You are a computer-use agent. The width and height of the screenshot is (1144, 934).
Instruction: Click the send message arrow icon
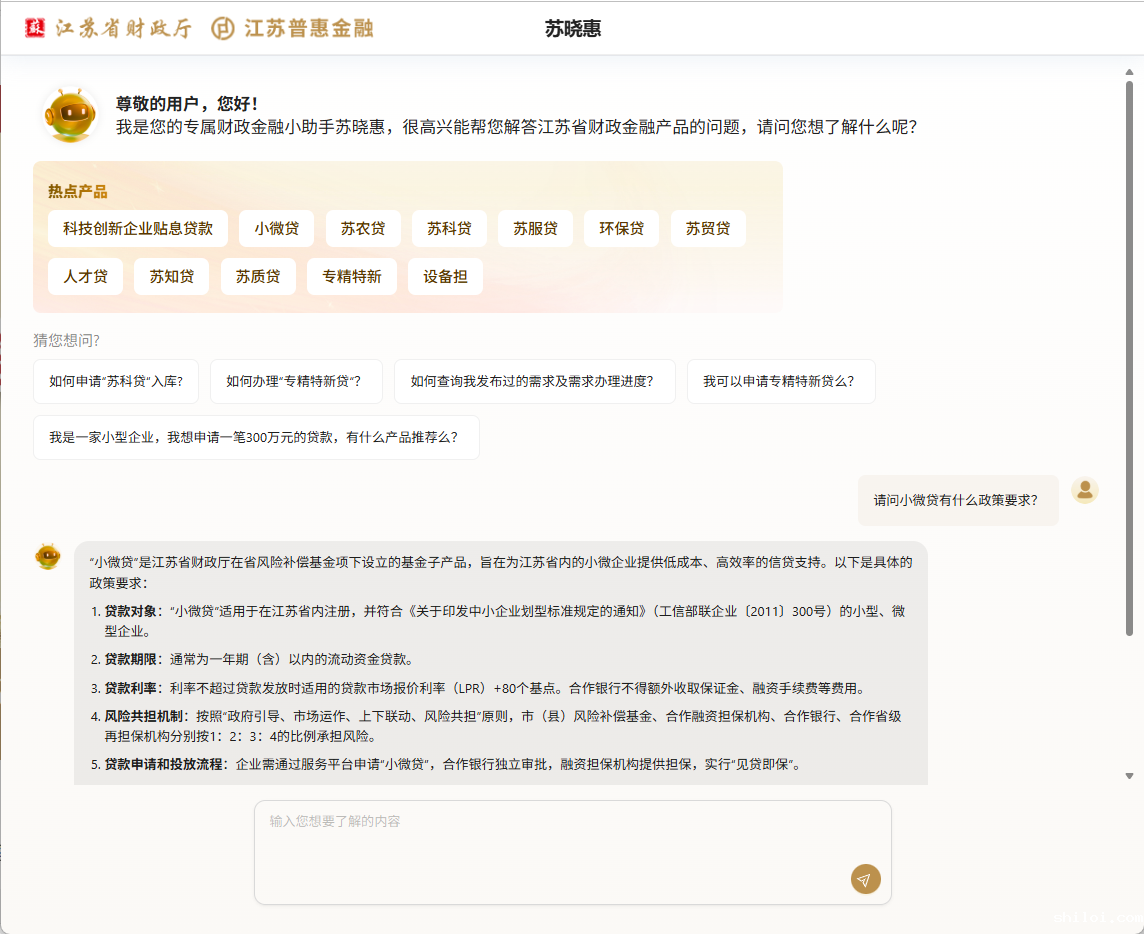865,879
